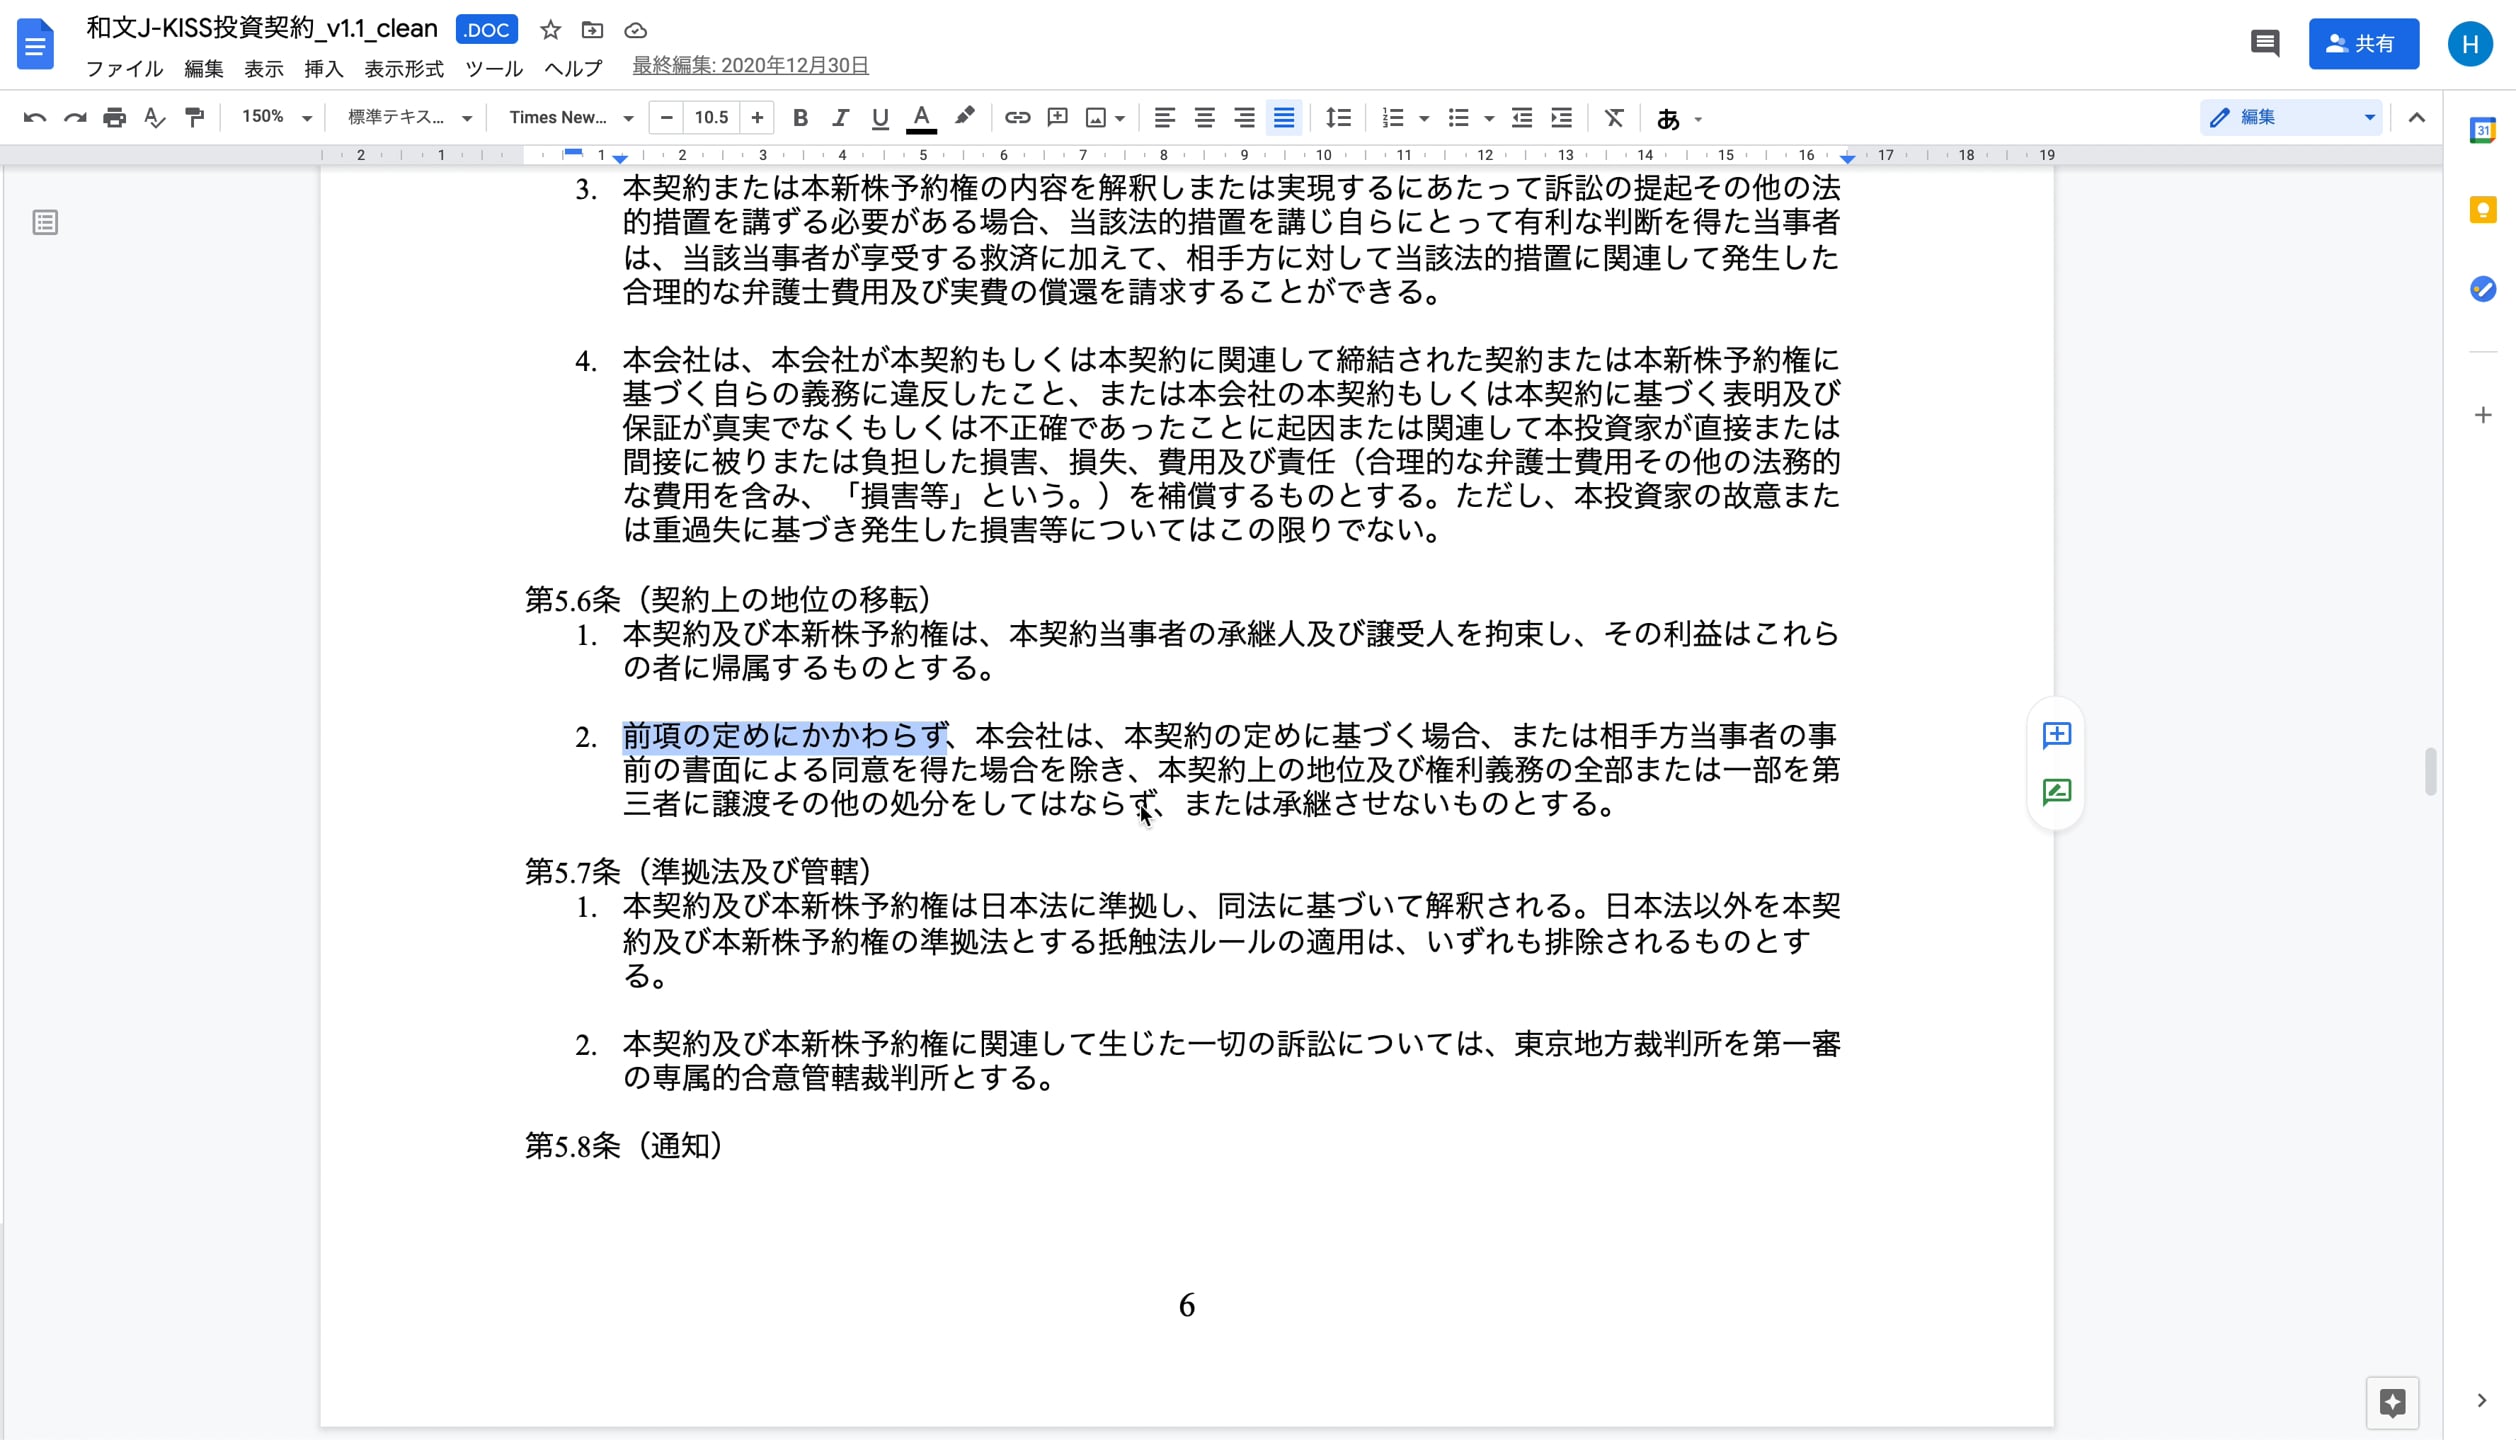Insert a comment
The height and width of the screenshot is (1440, 2516).
1057,117
